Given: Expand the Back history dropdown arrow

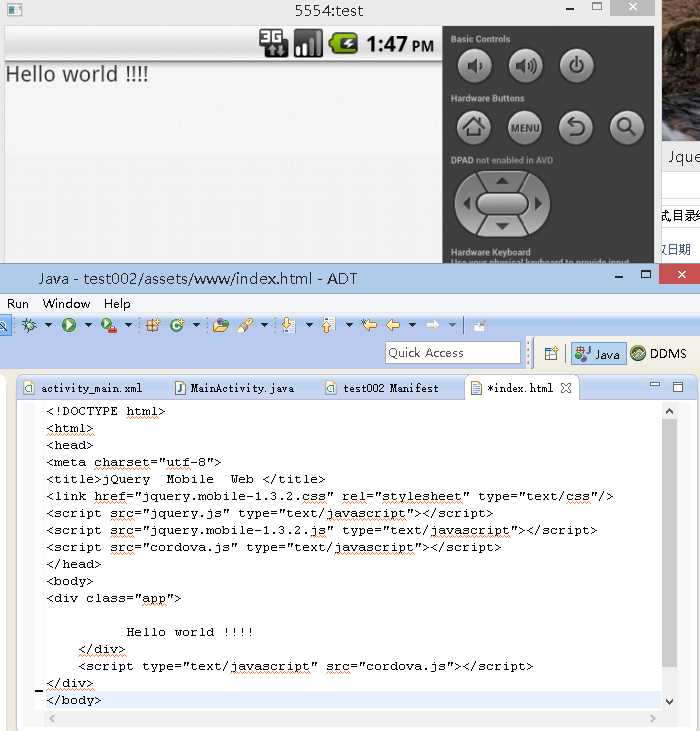Looking at the screenshot, I should click(412, 325).
